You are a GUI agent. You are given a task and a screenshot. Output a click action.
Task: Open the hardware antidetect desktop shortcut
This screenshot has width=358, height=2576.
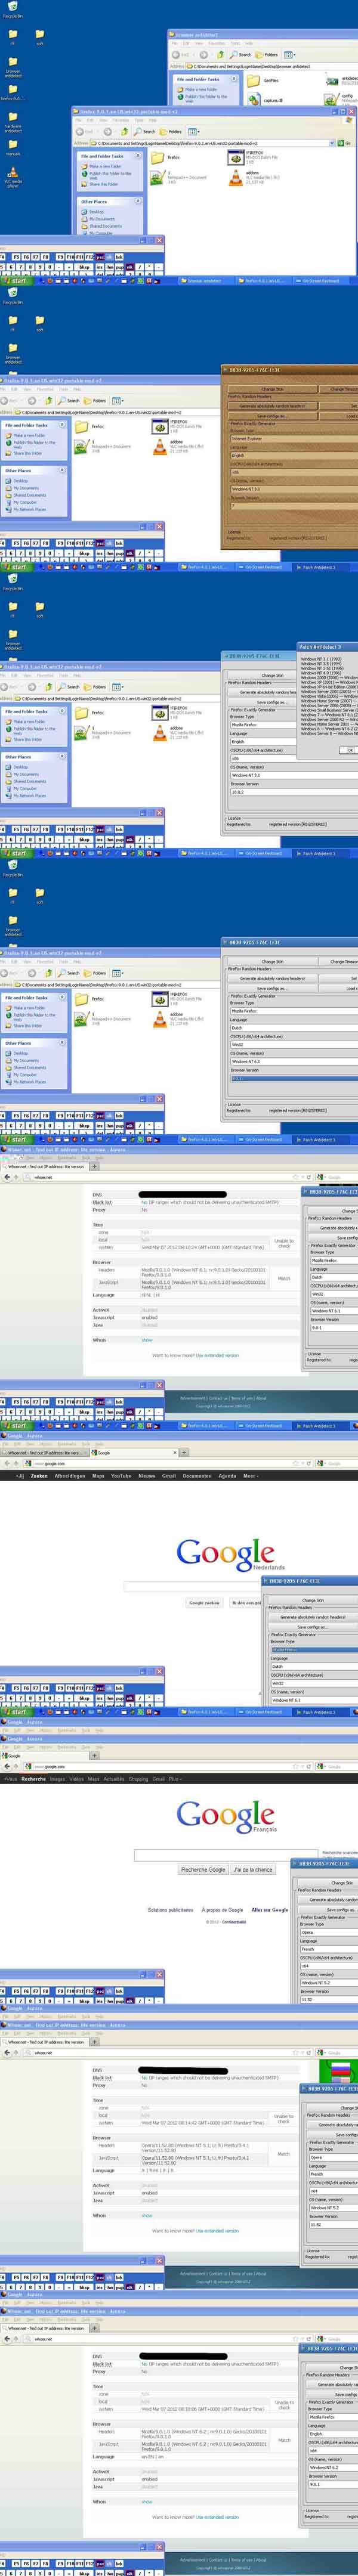click(x=13, y=118)
